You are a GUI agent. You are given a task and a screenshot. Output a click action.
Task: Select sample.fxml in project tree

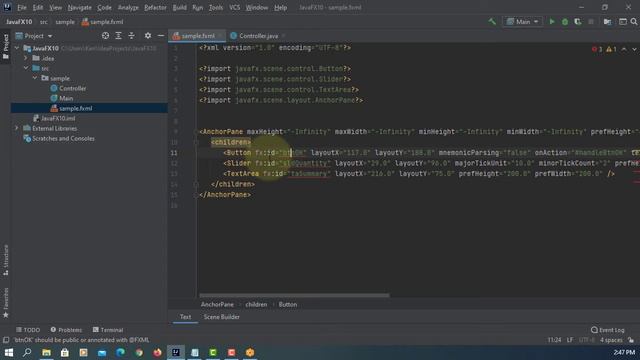click(76, 108)
